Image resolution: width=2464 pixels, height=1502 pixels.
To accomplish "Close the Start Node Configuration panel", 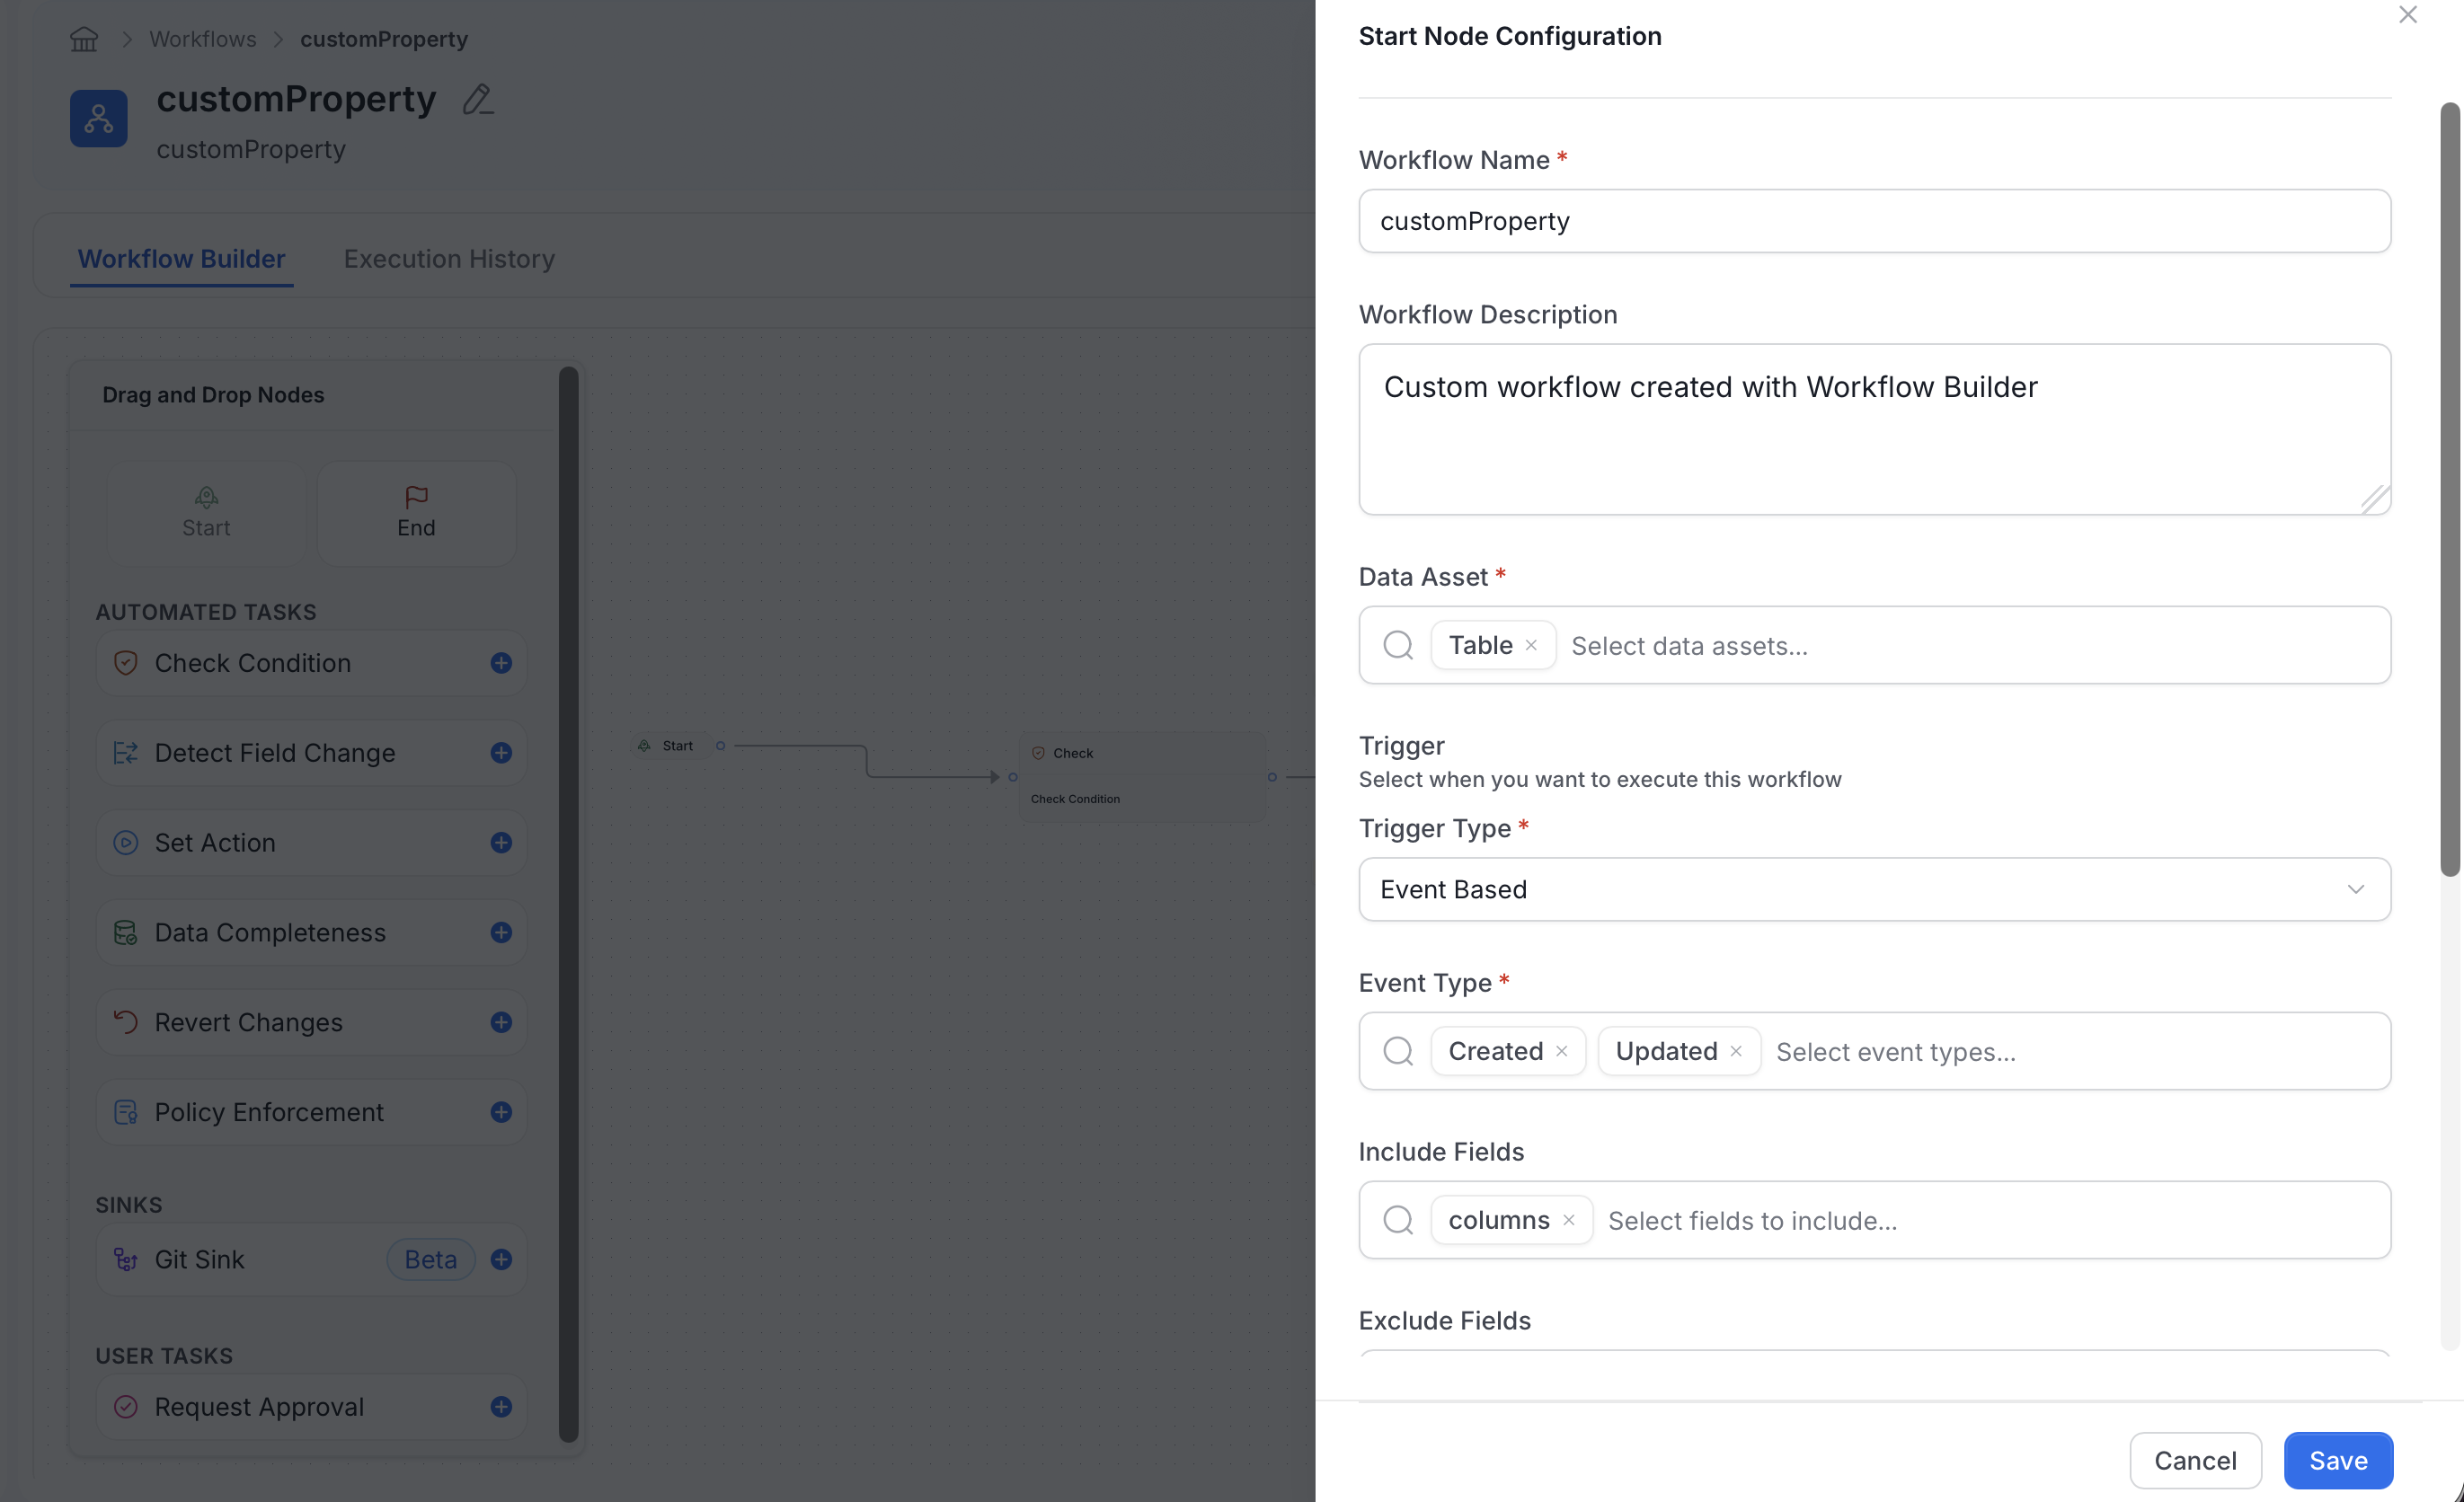I will click(x=2408, y=15).
